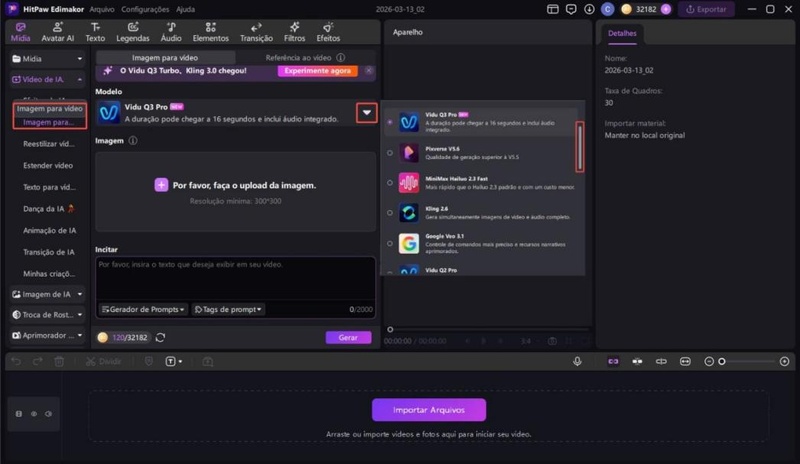800x464 pixels.
Task: Close the Vidu Q3 Turbo promo banner
Action: point(368,70)
